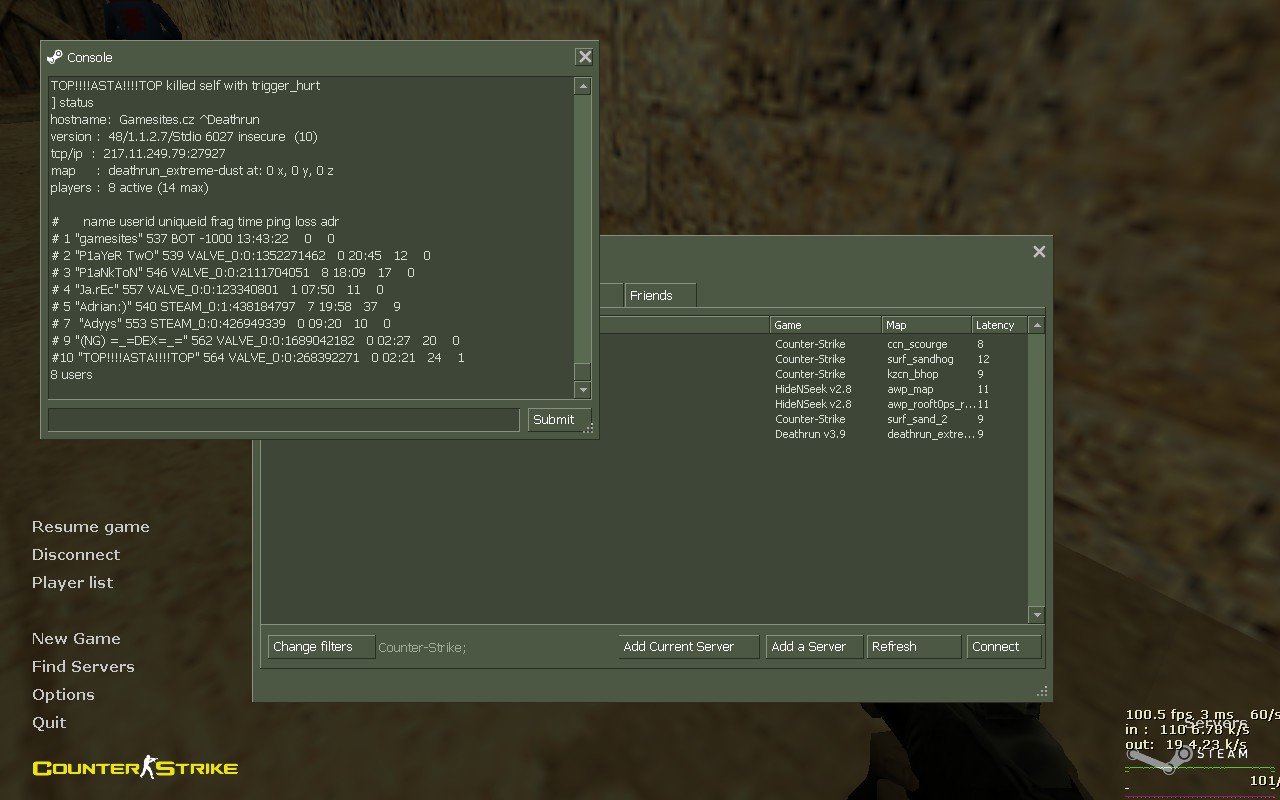Click the console scrollbar up arrow
Image resolution: width=1280 pixels, height=800 pixels.
[583, 87]
